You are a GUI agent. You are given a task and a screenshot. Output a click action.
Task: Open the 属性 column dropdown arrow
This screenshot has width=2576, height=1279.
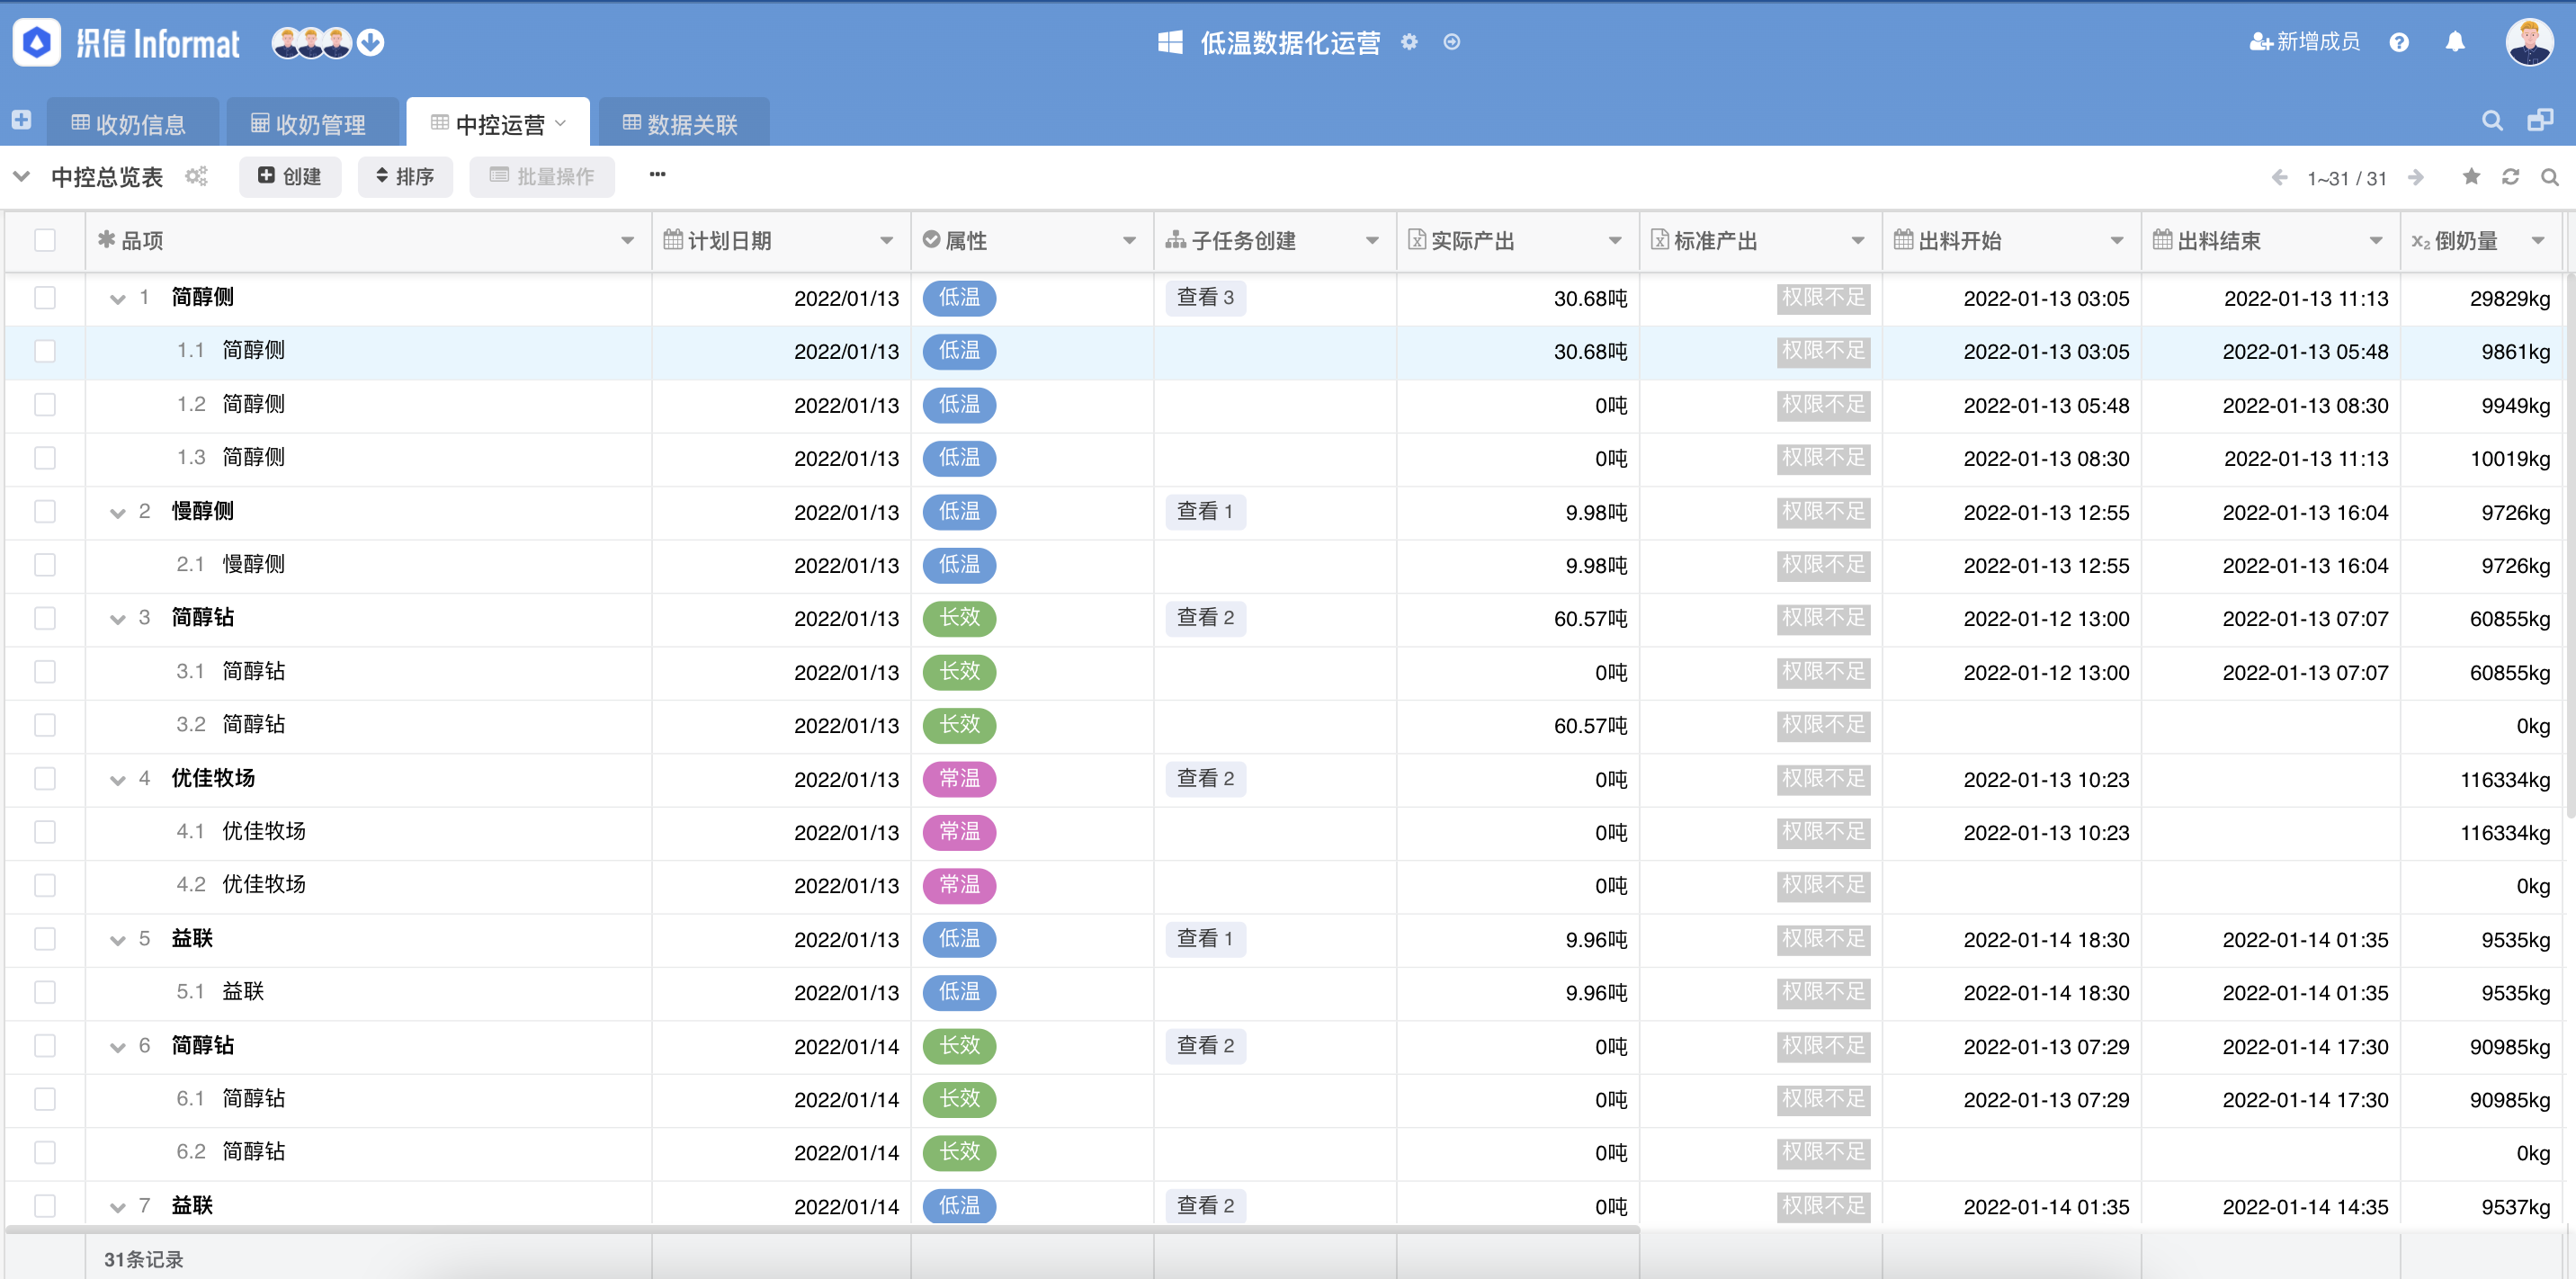click(1130, 241)
